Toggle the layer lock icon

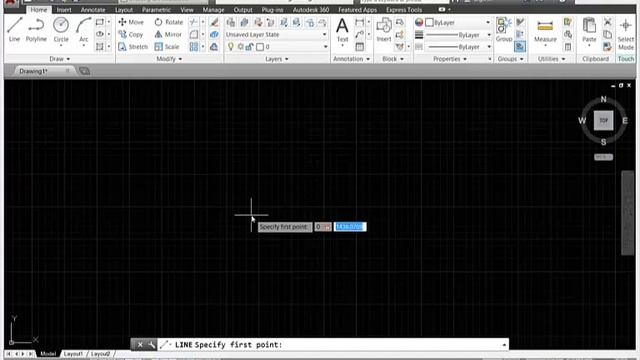249,47
